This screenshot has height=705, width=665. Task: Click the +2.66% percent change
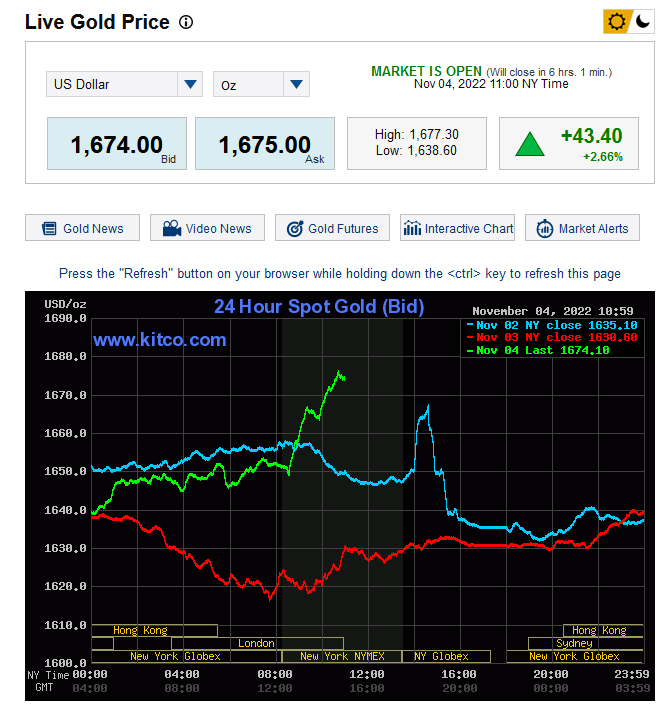(x=603, y=156)
